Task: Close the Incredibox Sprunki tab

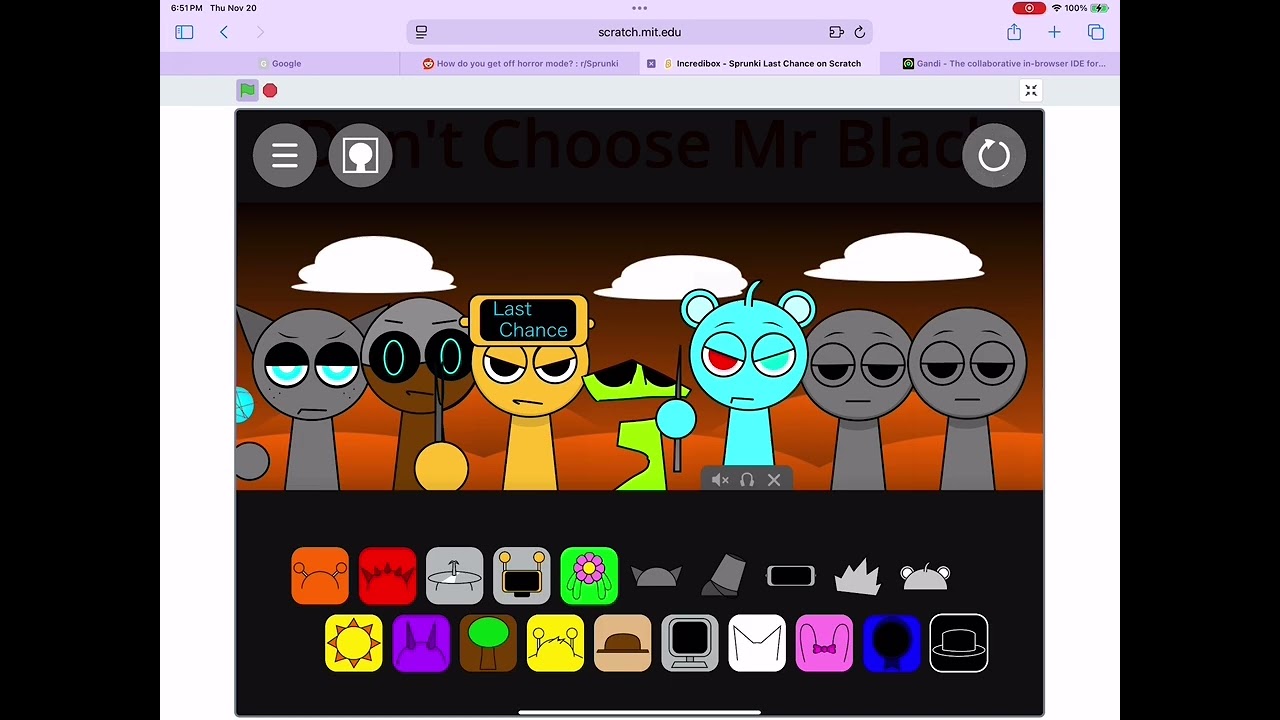Action: [651, 63]
